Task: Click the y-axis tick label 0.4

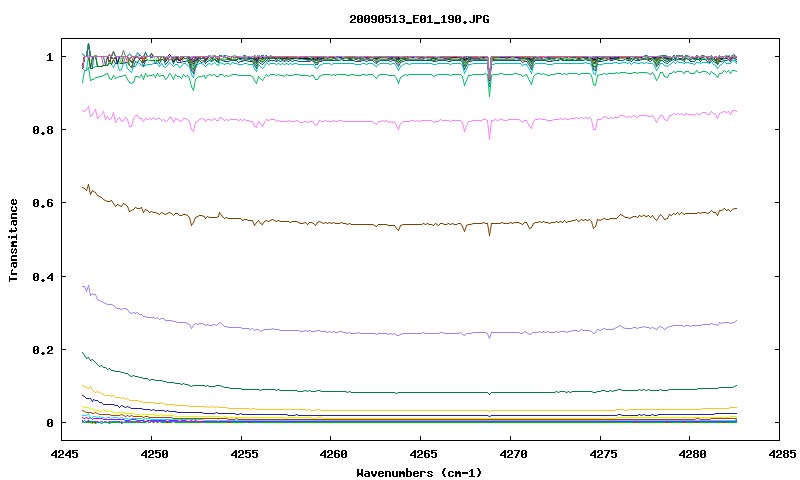Action: coord(43,276)
